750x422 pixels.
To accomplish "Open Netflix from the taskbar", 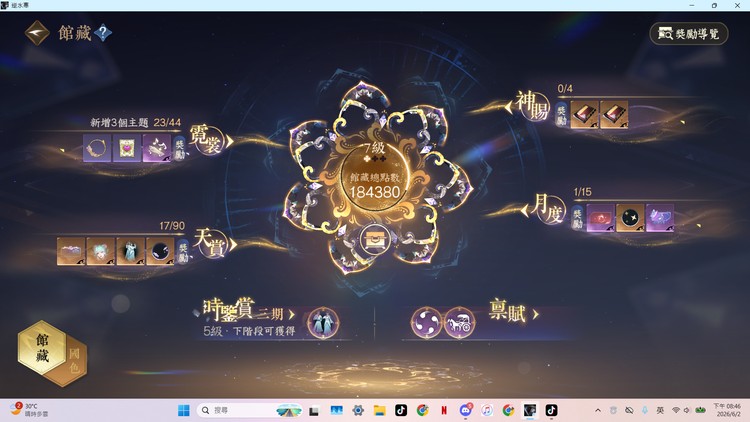I will [444, 410].
